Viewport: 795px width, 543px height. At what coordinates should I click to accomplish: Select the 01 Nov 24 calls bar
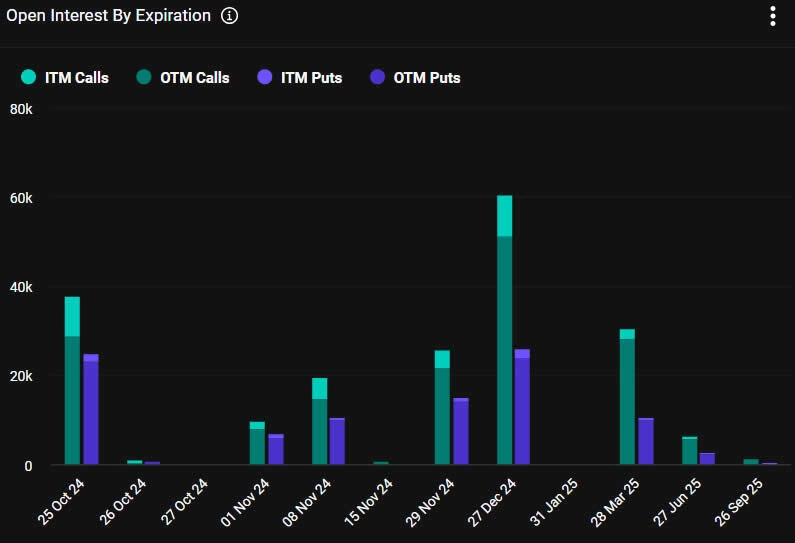click(257, 443)
